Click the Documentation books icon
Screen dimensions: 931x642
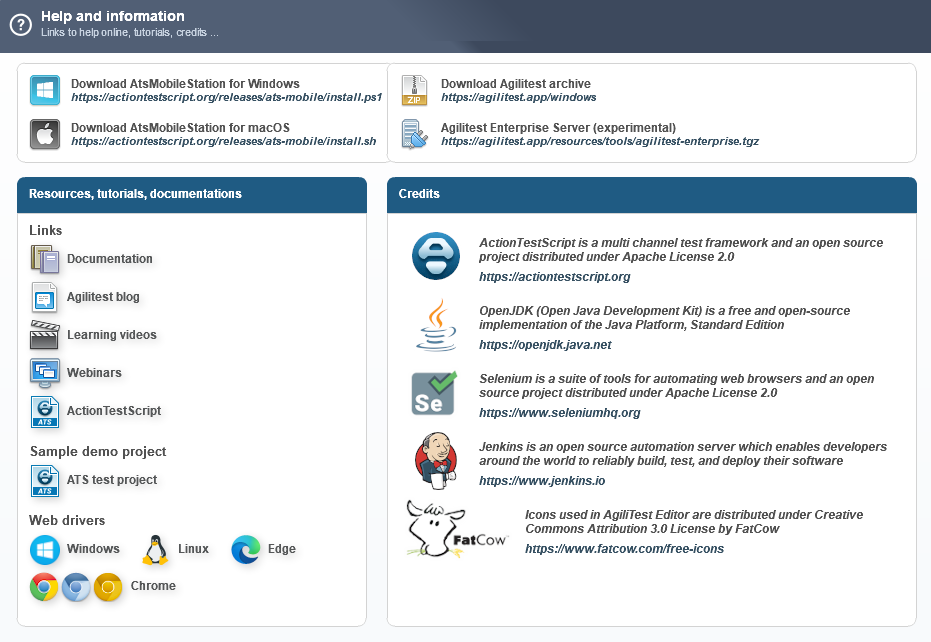coord(45,259)
